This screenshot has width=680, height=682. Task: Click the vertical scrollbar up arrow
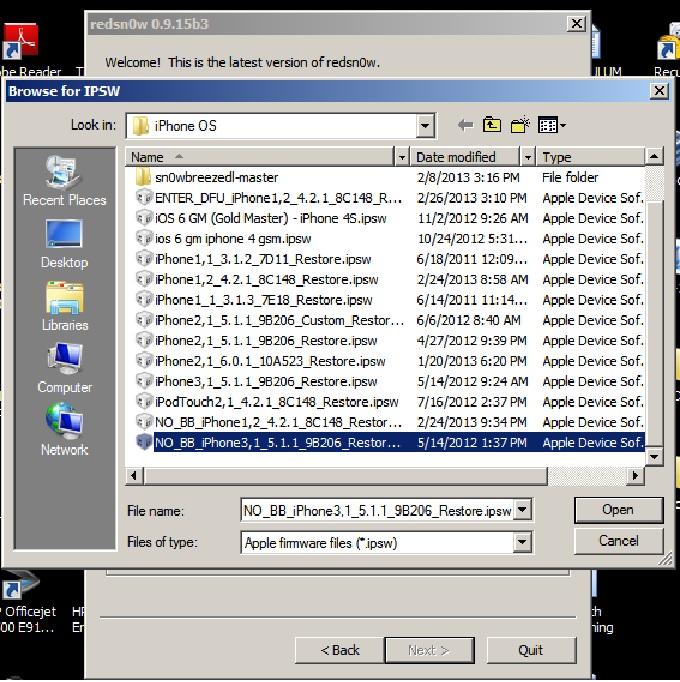654,156
